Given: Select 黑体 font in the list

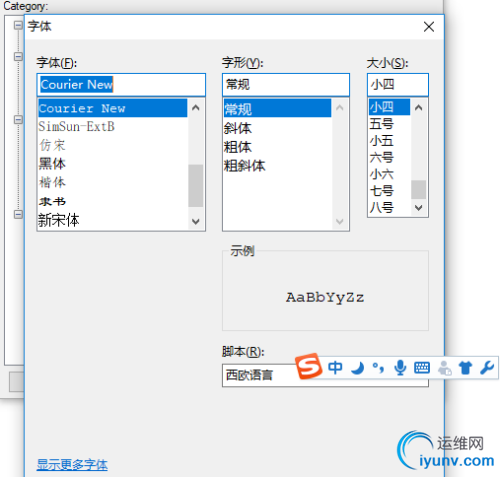Looking at the screenshot, I should coord(113,164).
